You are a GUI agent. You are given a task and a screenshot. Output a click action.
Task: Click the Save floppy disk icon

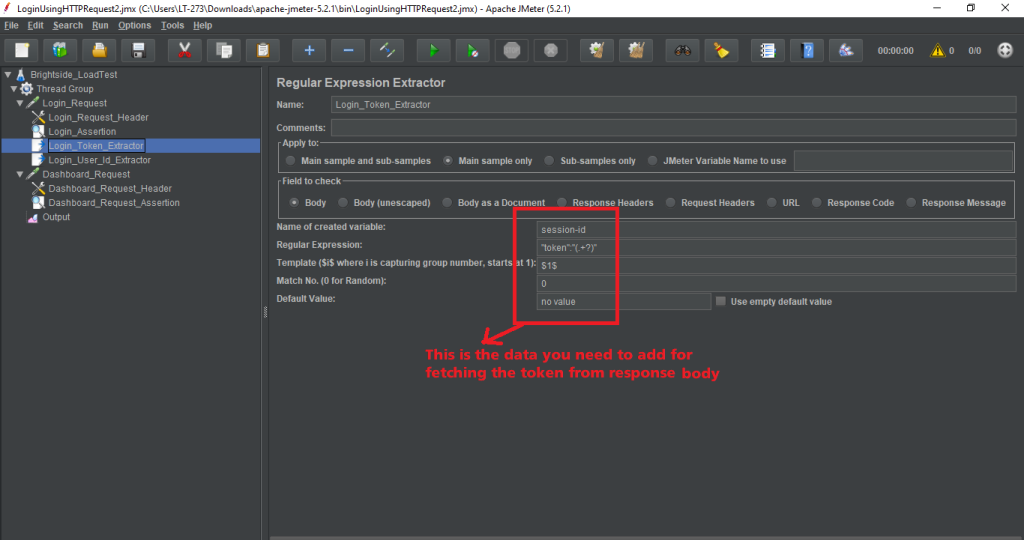(140, 50)
